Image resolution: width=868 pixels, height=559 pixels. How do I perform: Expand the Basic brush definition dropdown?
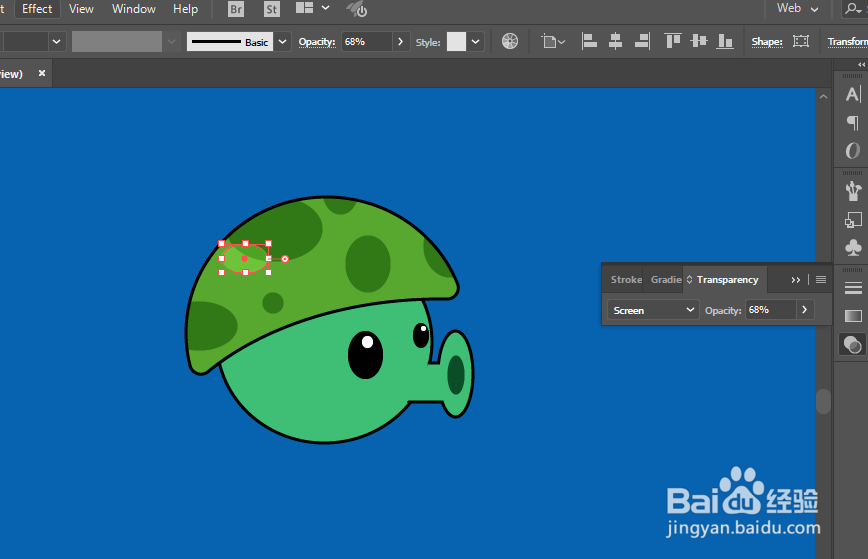click(282, 42)
